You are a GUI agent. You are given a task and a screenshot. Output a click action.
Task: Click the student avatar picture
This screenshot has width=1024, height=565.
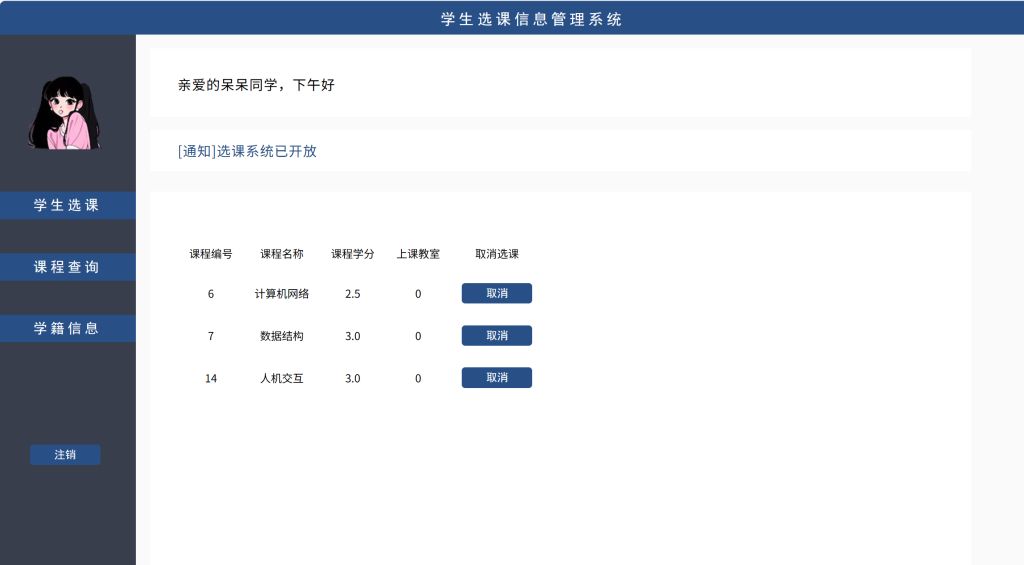click(x=65, y=113)
